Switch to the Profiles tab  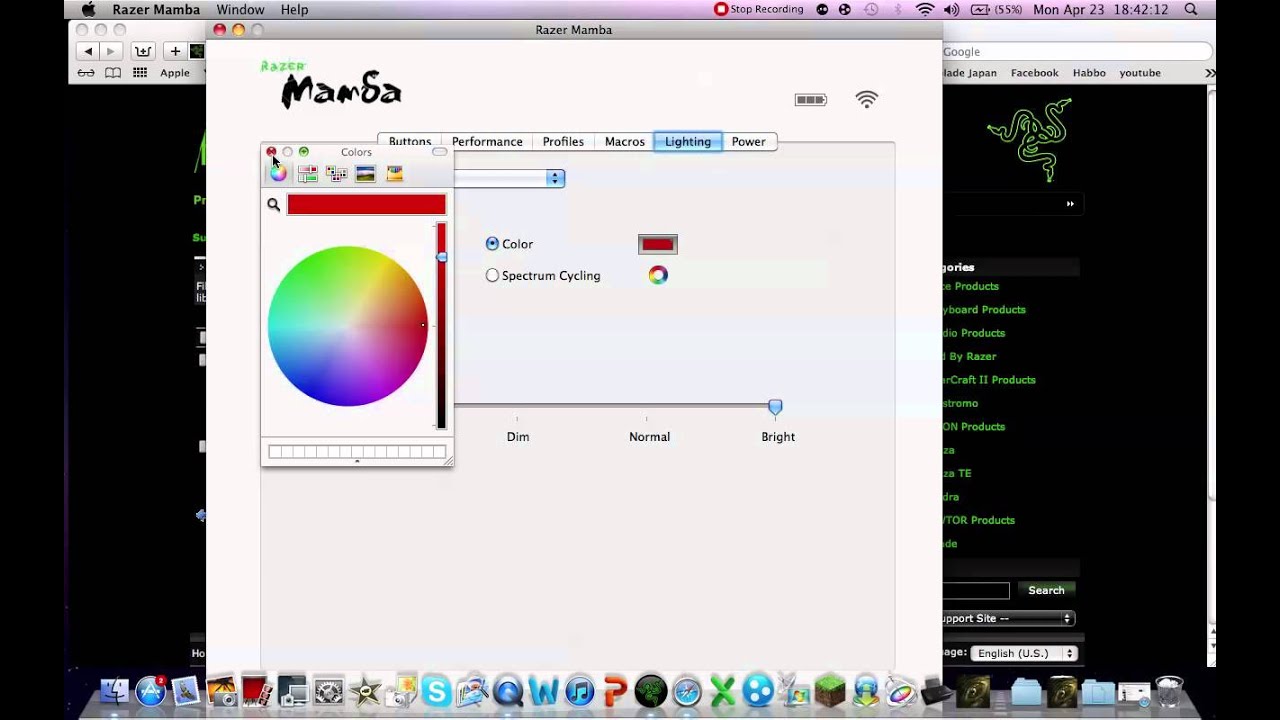[563, 142]
